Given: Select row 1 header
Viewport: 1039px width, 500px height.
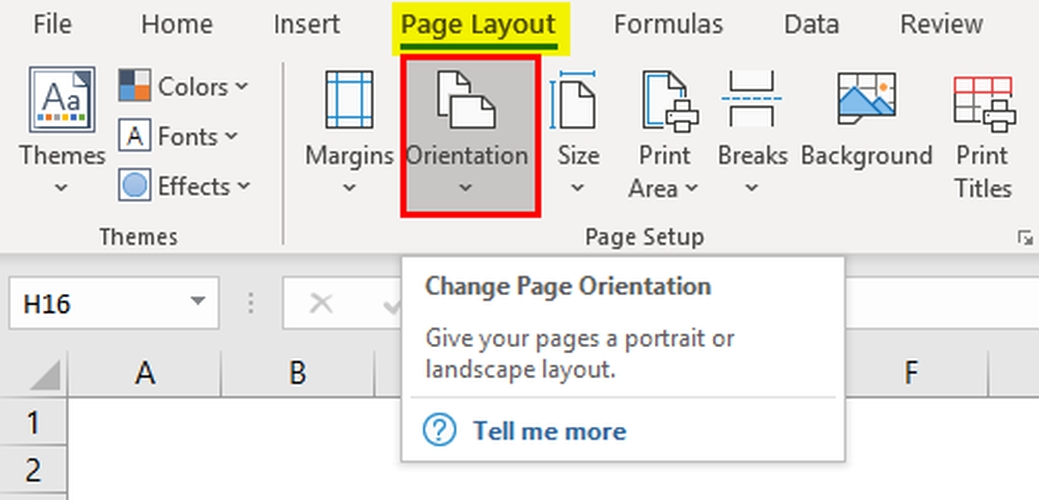Looking at the screenshot, I should [x=32, y=422].
